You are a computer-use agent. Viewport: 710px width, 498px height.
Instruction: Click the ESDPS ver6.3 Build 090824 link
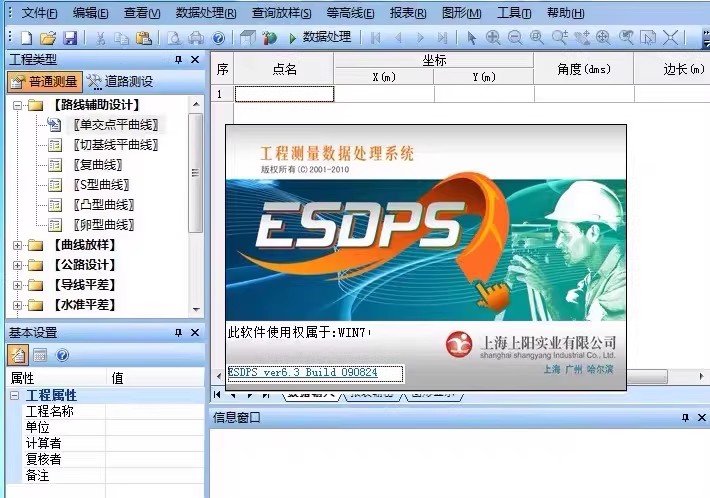[x=302, y=373]
